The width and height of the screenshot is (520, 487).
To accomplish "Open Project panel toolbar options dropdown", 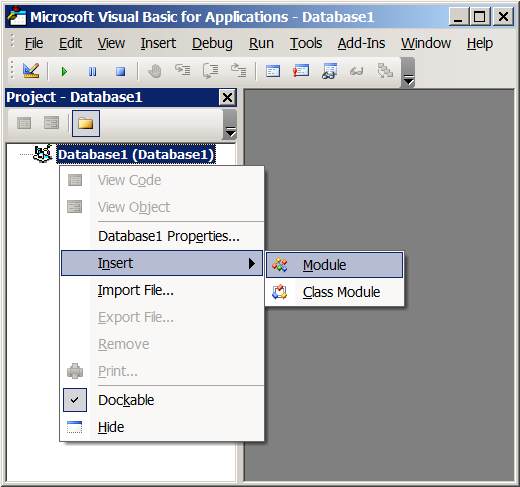I will (230, 125).
